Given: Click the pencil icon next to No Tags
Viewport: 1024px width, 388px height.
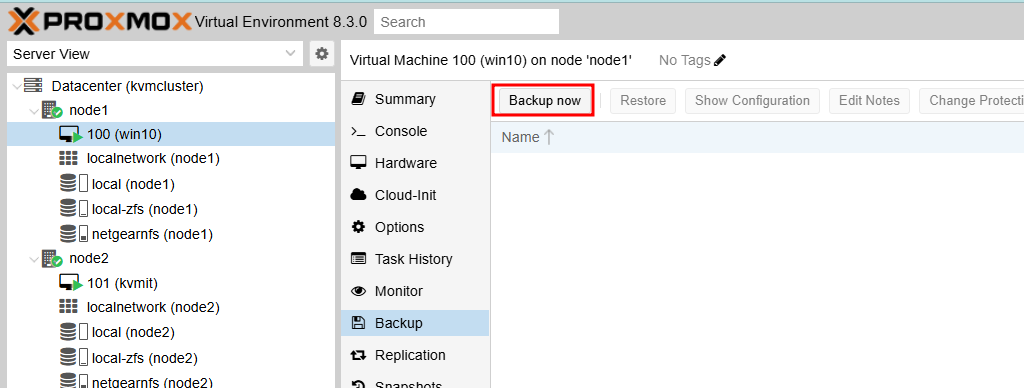Looking at the screenshot, I should tap(720, 61).
